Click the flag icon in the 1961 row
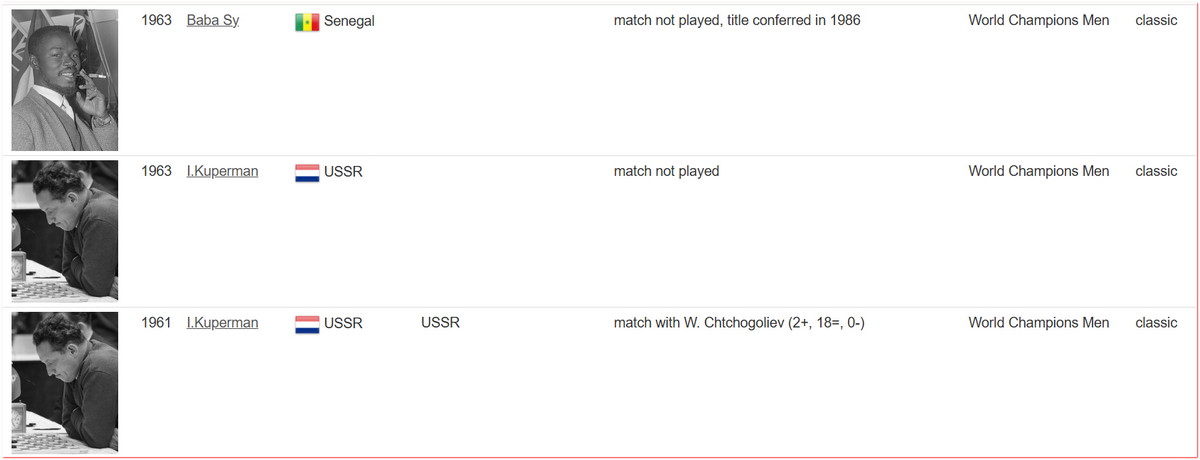1200x460 pixels. [x=306, y=323]
